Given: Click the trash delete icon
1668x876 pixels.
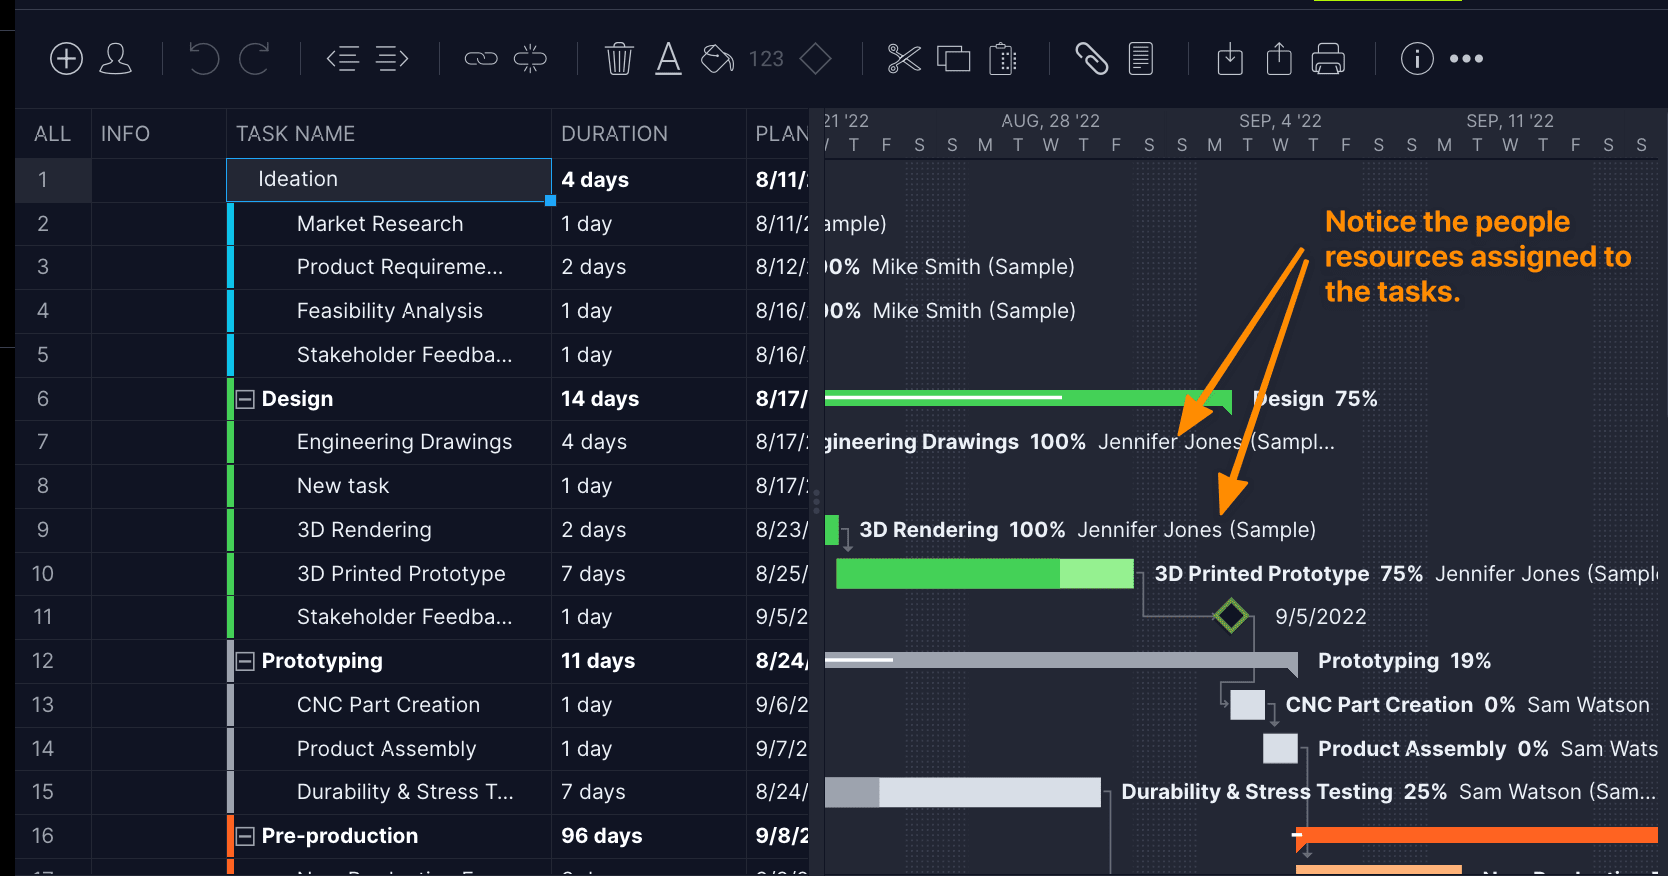Looking at the screenshot, I should click(619, 59).
